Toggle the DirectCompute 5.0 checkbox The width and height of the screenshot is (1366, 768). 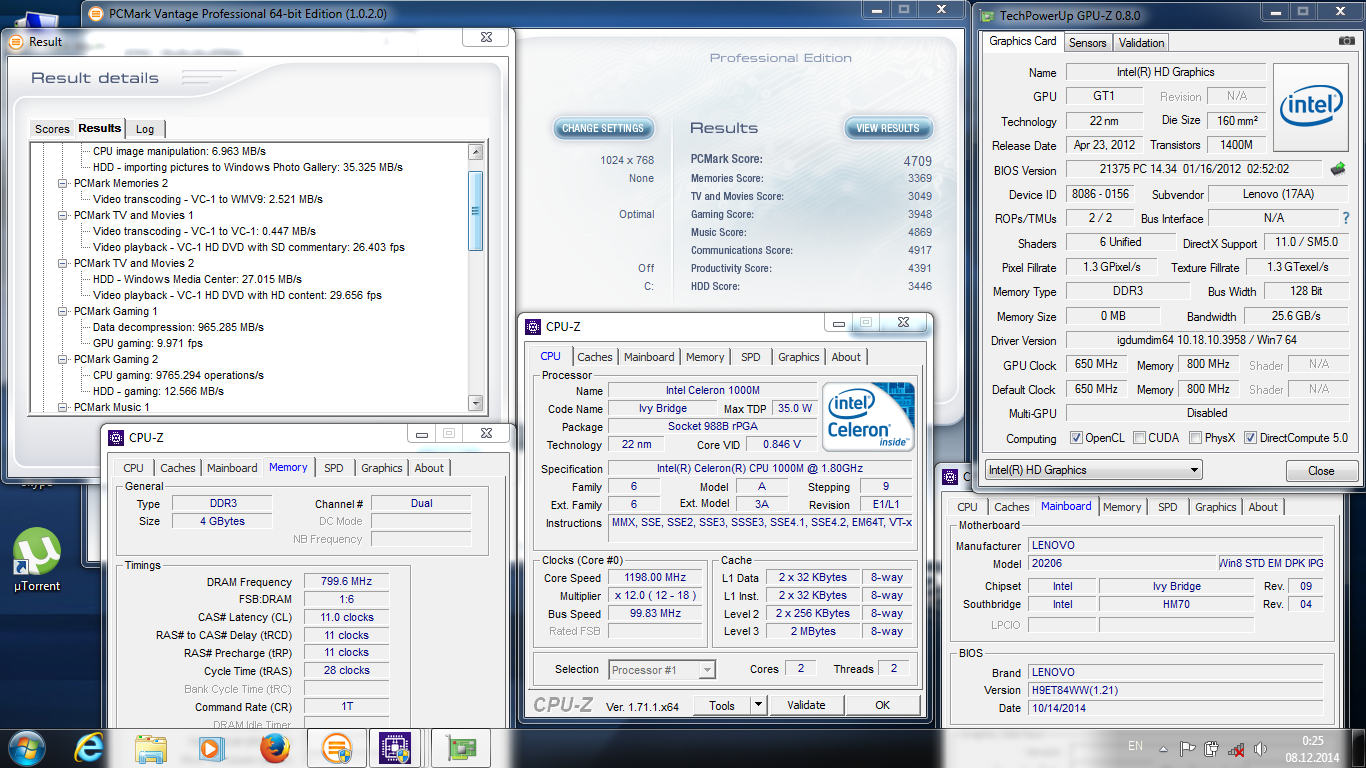(1250, 438)
